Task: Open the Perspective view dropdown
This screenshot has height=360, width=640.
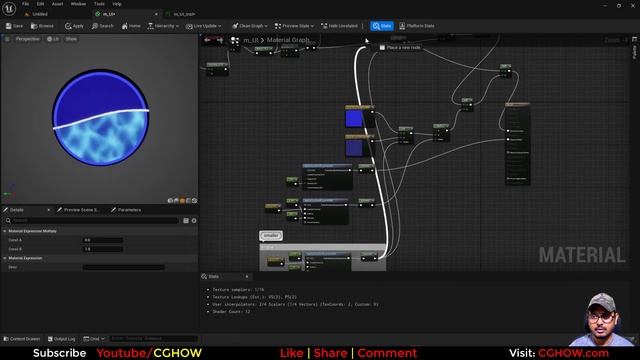Action: (27, 39)
